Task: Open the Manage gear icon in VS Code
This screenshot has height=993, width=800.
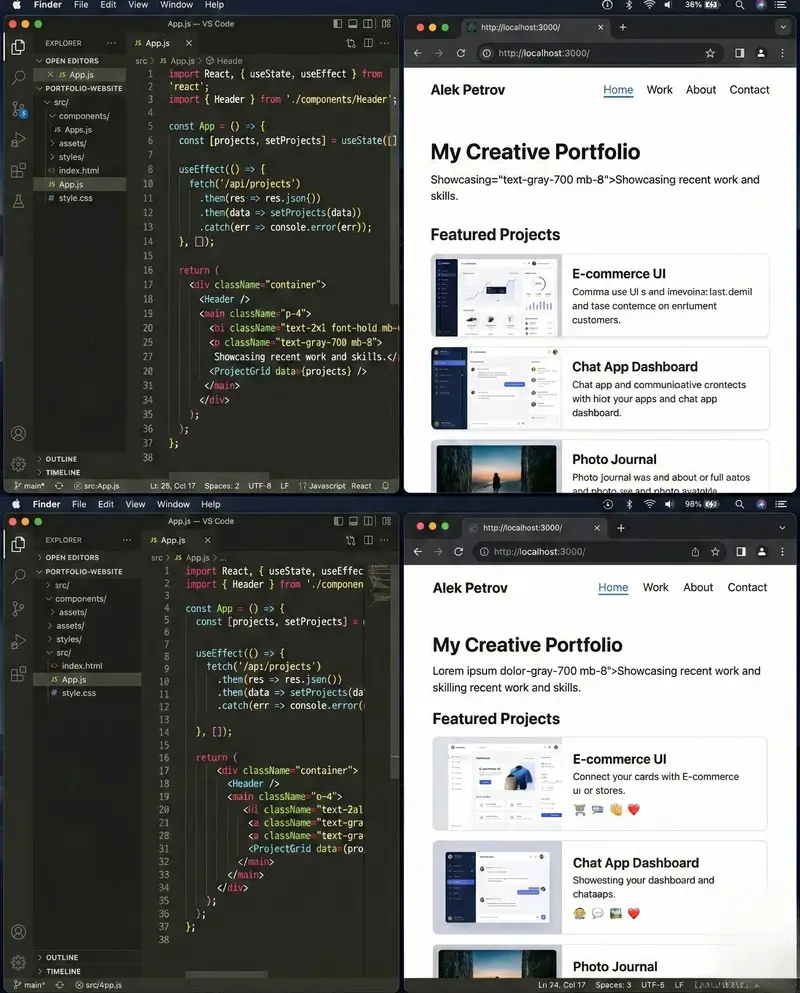Action: pyautogui.click(x=17, y=463)
